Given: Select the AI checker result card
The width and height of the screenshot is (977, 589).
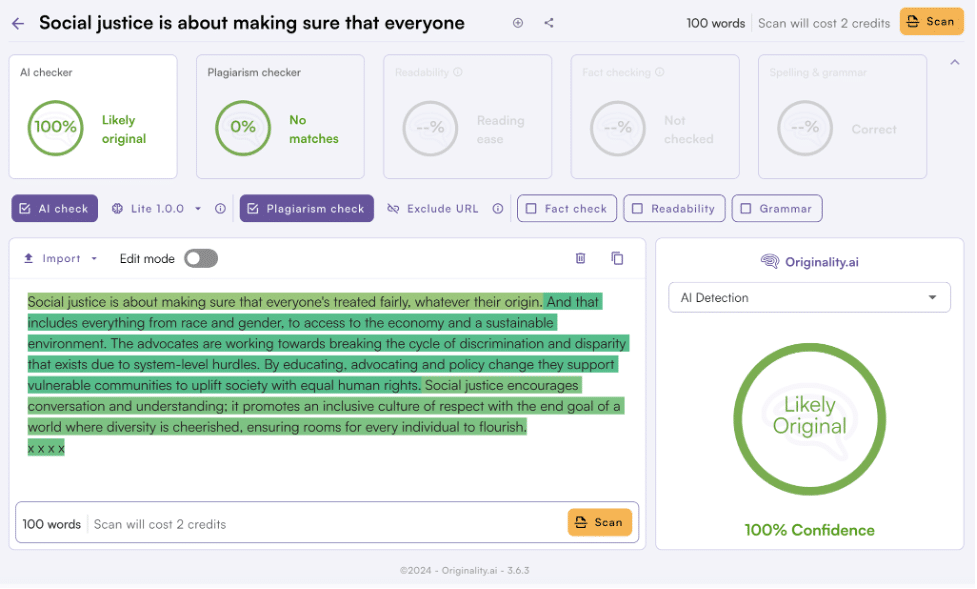Looking at the screenshot, I should tap(92, 116).
